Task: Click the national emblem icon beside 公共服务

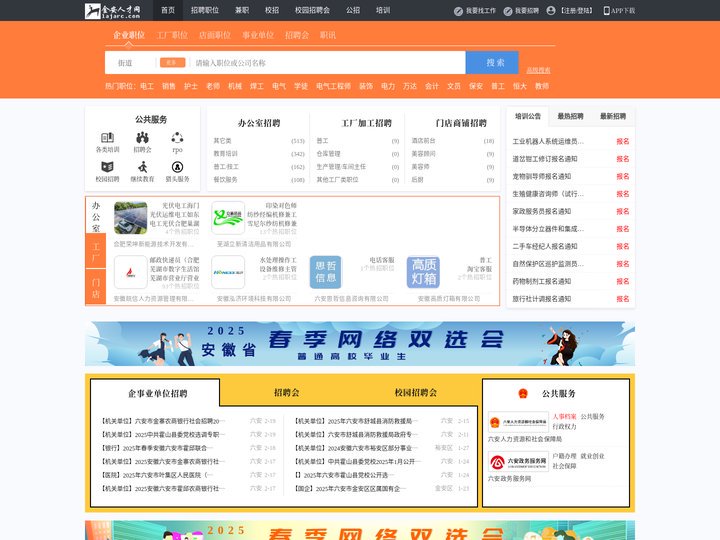Action: tap(523, 394)
